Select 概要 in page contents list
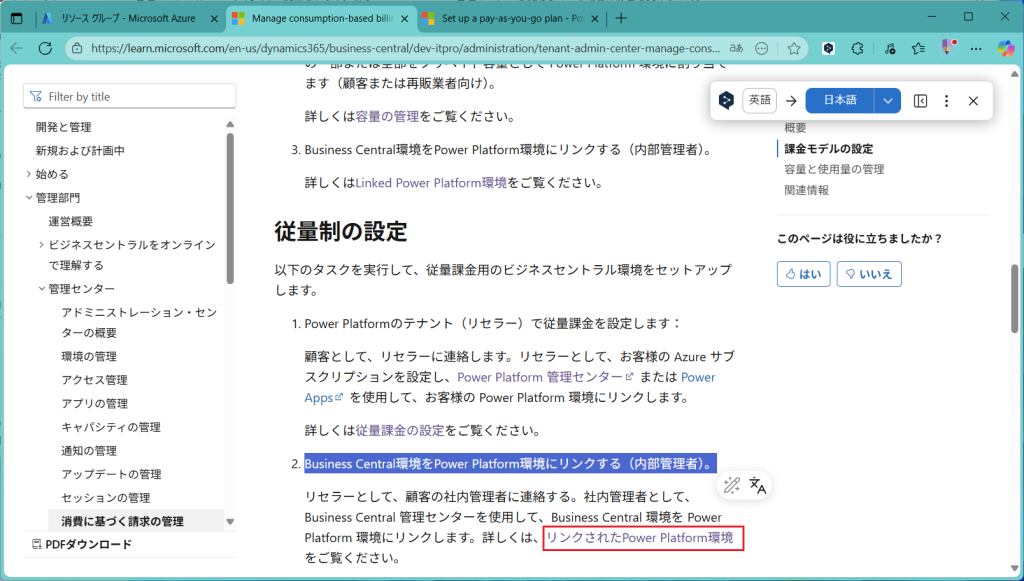The width and height of the screenshot is (1024, 581). [x=795, y=127]
